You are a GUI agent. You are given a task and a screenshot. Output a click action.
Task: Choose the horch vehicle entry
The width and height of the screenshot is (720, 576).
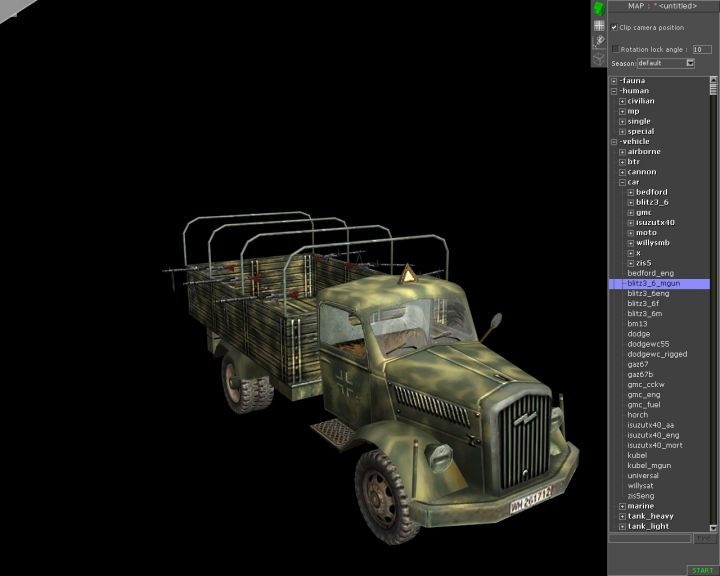(x=638, y=414)
